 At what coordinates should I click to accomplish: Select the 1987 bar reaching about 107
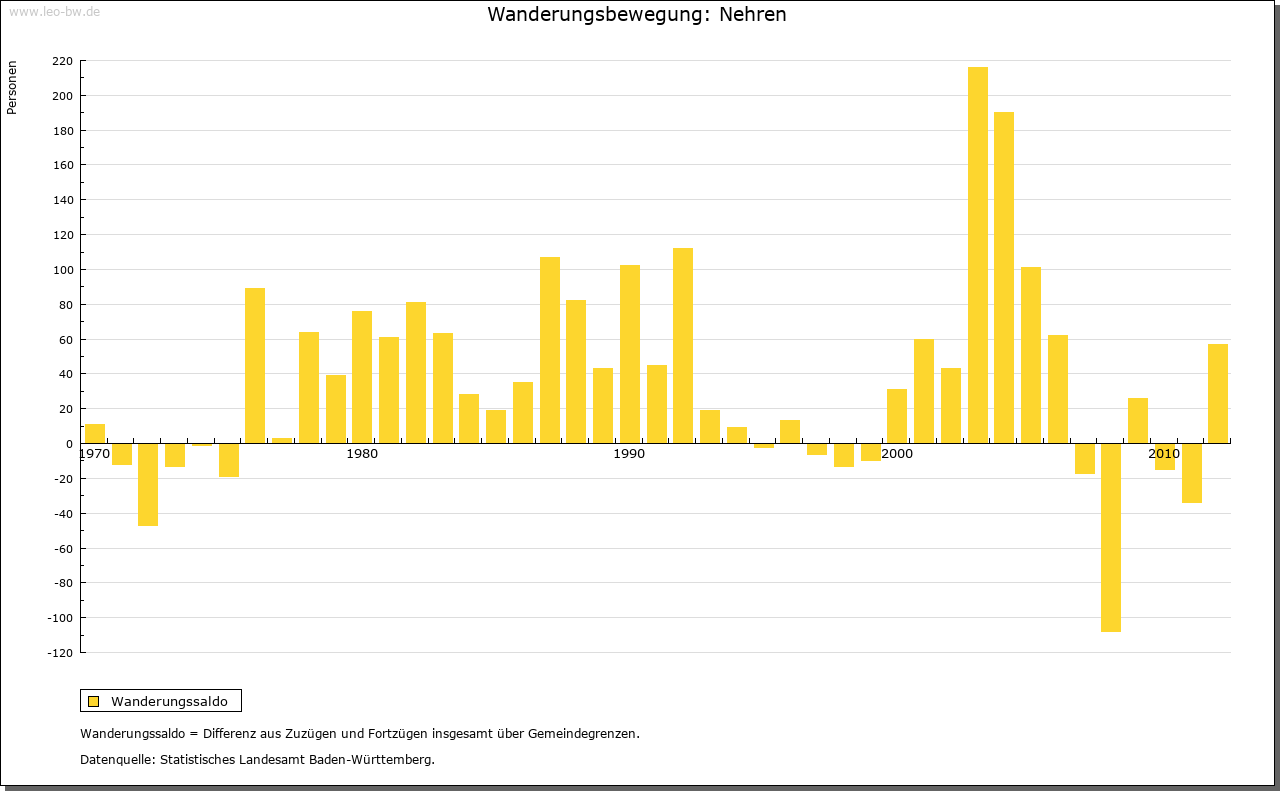click(x=550, y=350)
